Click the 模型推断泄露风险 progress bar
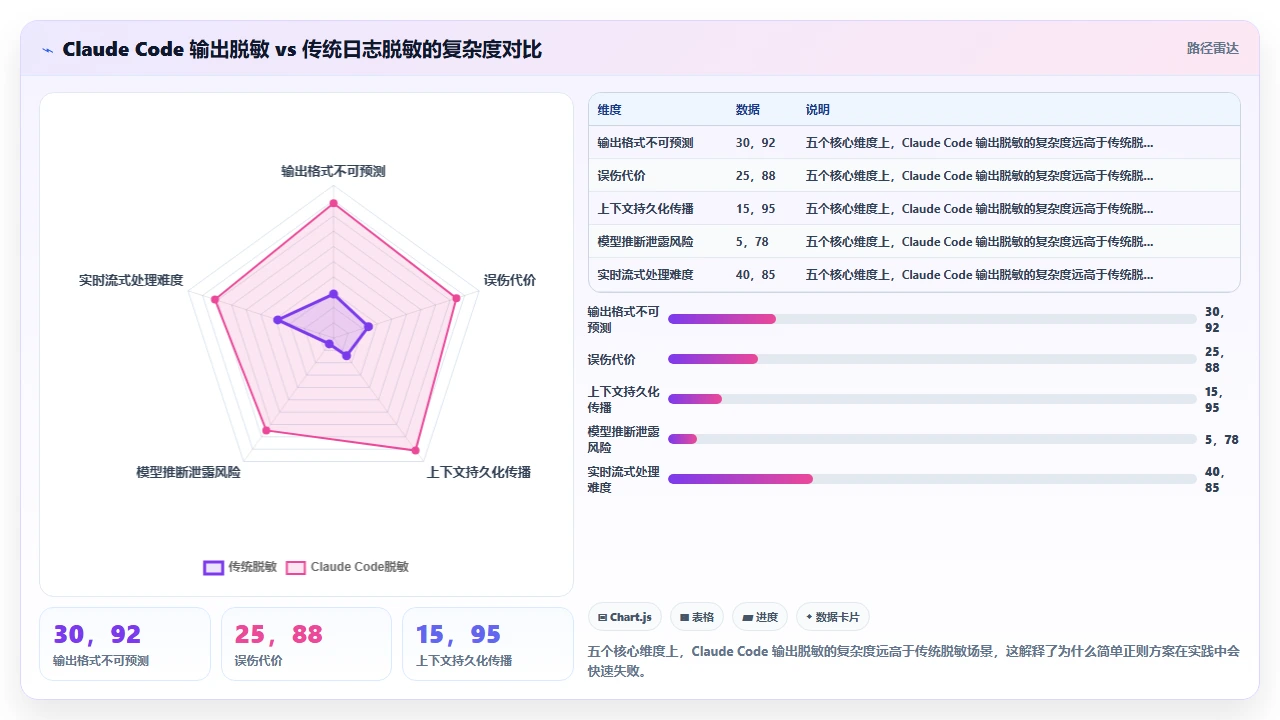1280x720 pixels. coord(932,439)
